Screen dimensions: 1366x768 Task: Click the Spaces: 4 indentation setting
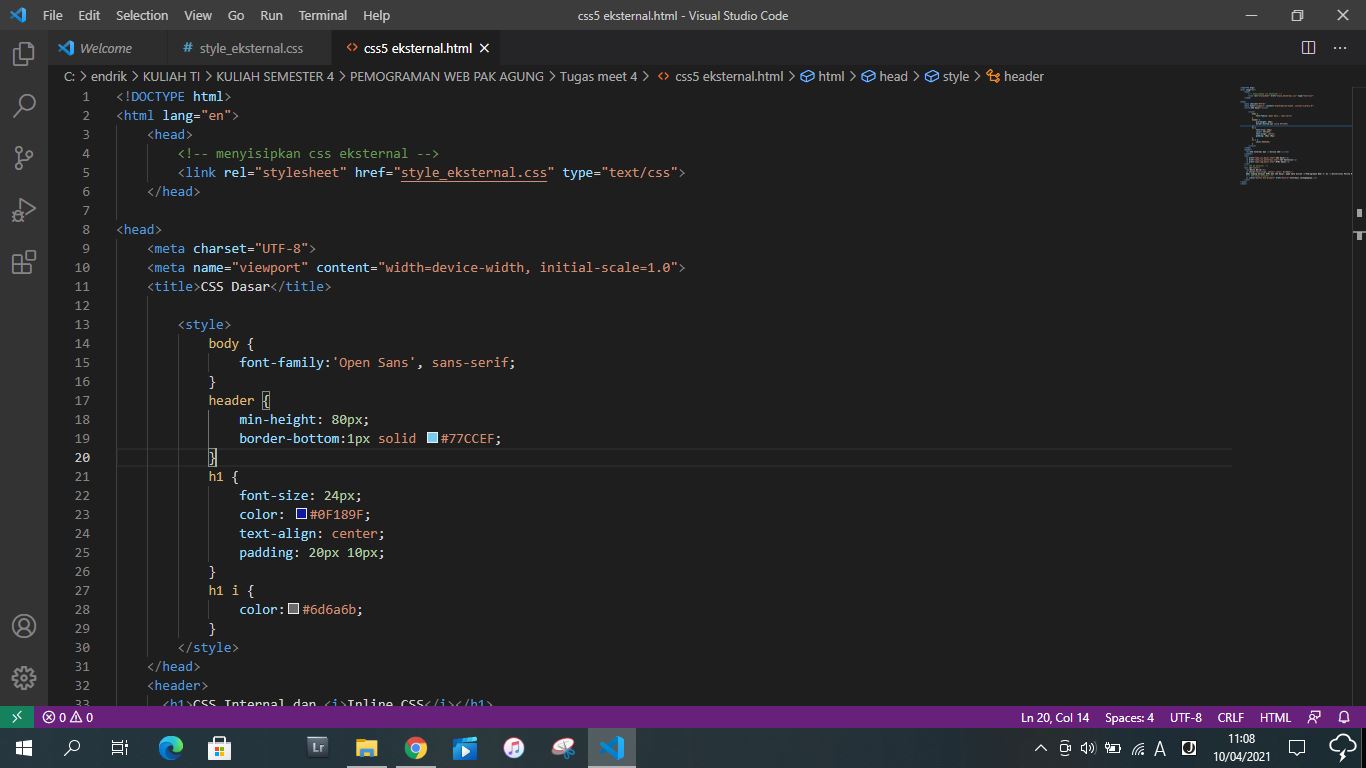click(x=1129, y=717)
